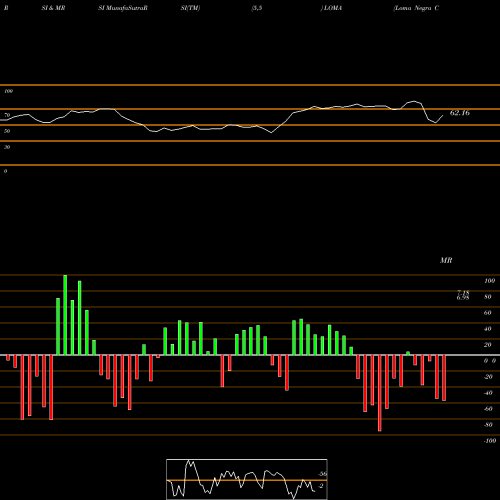
Task: Click the 'Loma Negra C' company name
Action: pos(416,8)
